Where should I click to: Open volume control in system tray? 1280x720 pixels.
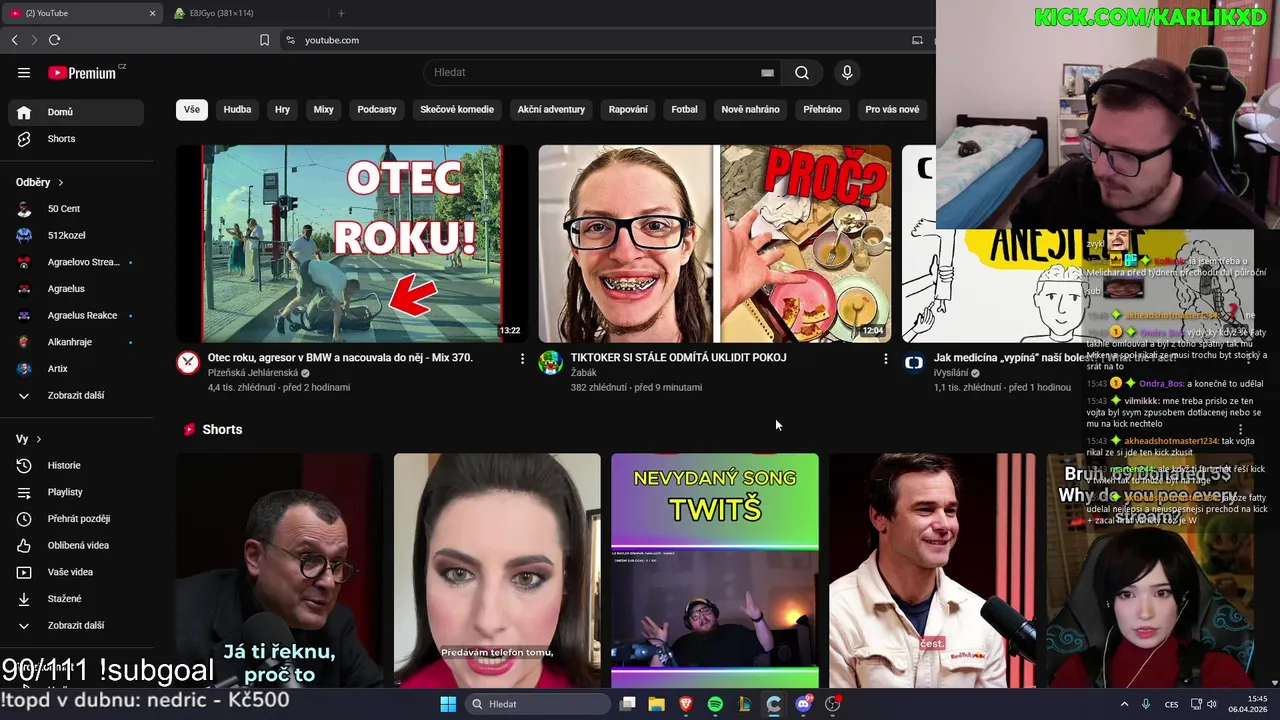click(x=1212, y=704)
